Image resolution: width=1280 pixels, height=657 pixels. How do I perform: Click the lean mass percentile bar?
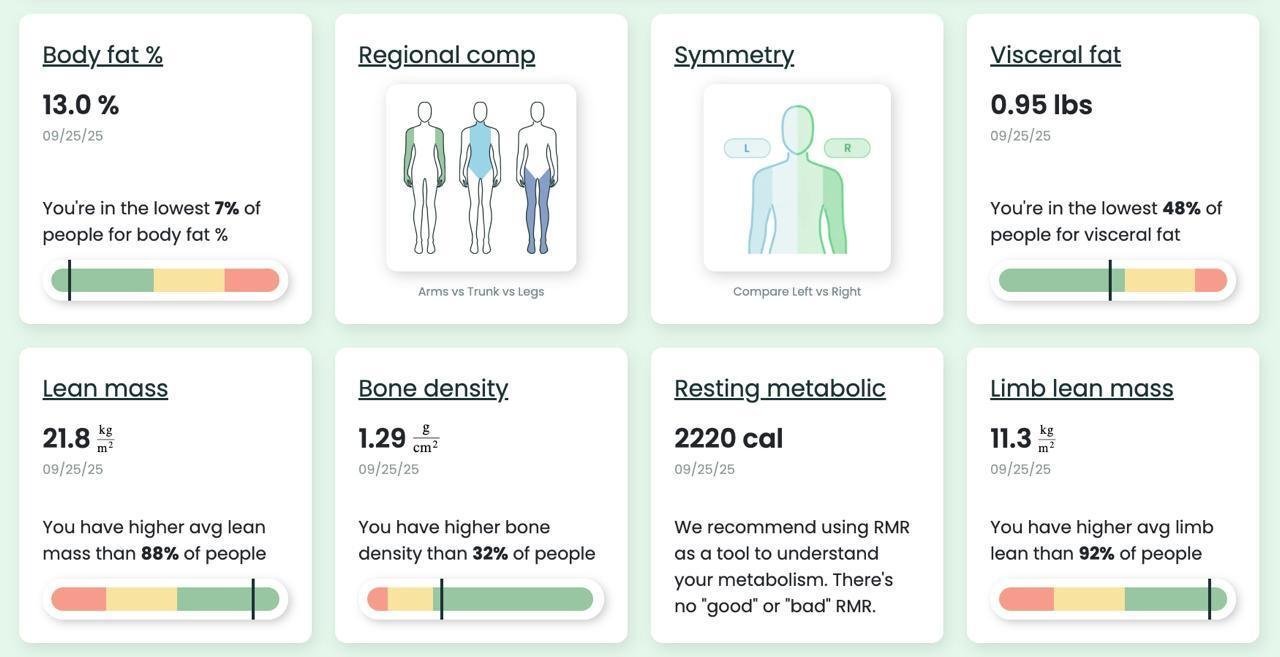pyautogui.click(x=165, y=599)
